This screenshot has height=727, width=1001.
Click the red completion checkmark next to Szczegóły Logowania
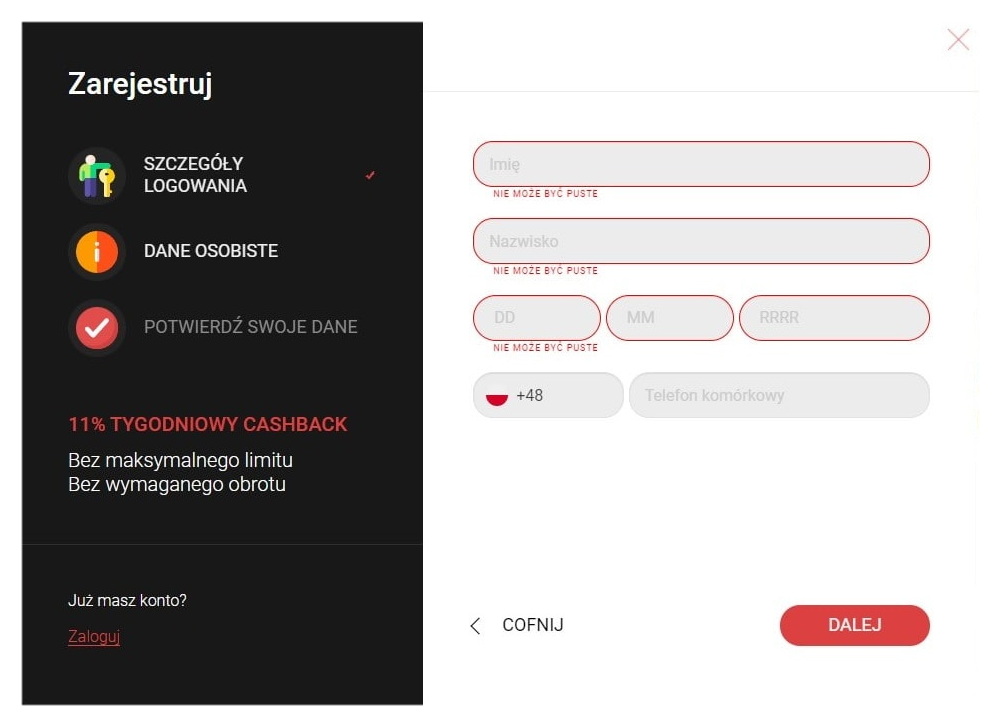pyautogui.click(x=369, y=175)
